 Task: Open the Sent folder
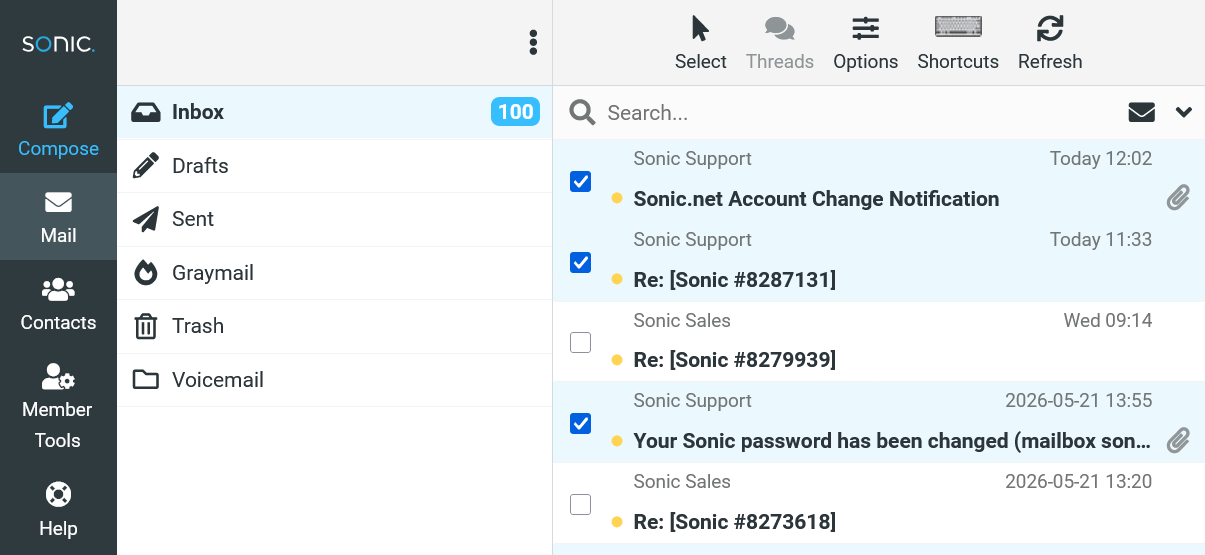335,219
